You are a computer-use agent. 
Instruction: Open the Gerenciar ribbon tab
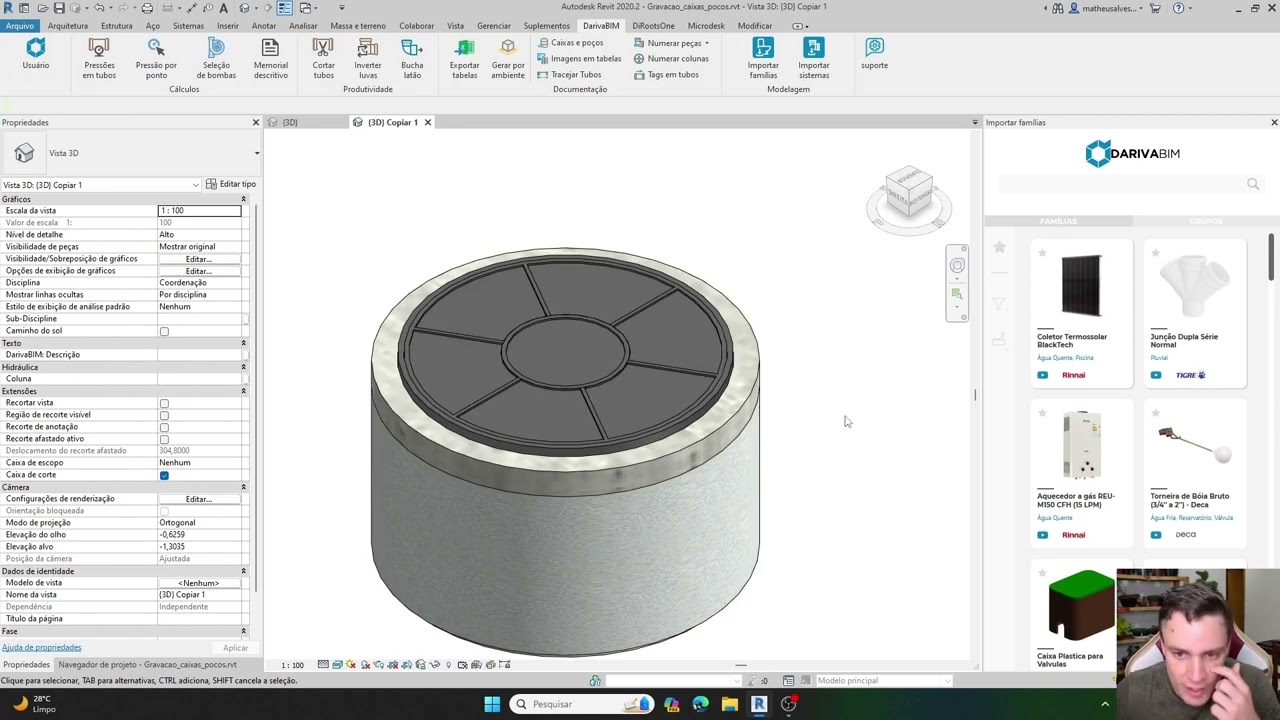(x=494, y=26)
